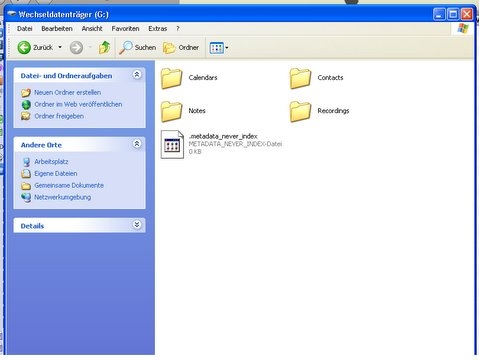Click Neuen Ordner erstellen link
The image size is (479, 361).
[x=68, y=92]
